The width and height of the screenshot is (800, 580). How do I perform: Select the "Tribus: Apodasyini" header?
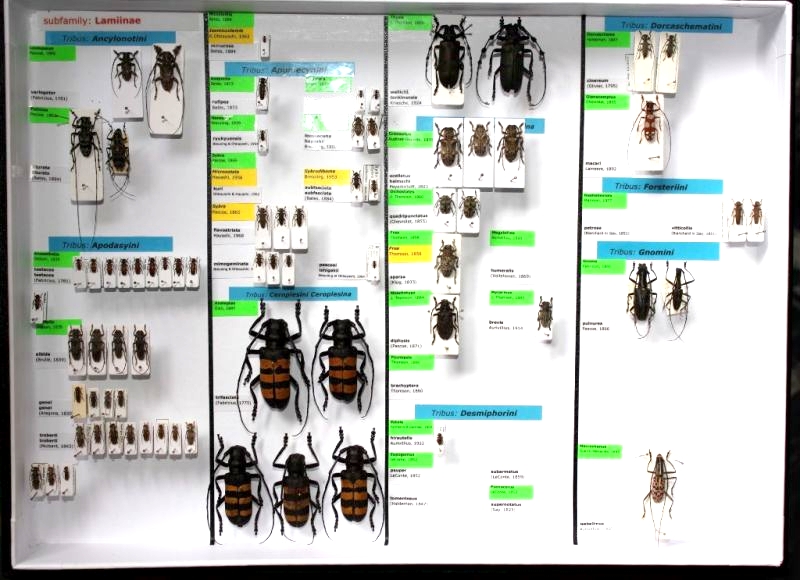click(110, 244)
